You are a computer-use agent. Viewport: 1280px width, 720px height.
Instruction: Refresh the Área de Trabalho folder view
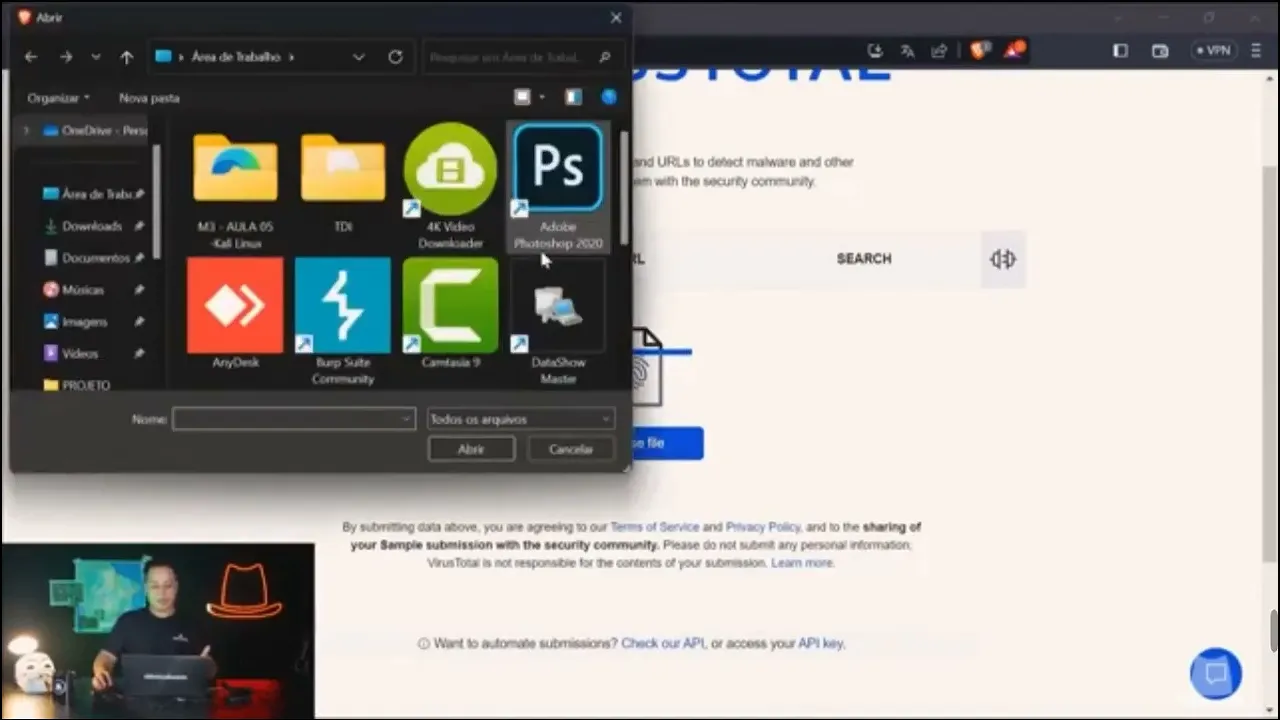(395, 57)
